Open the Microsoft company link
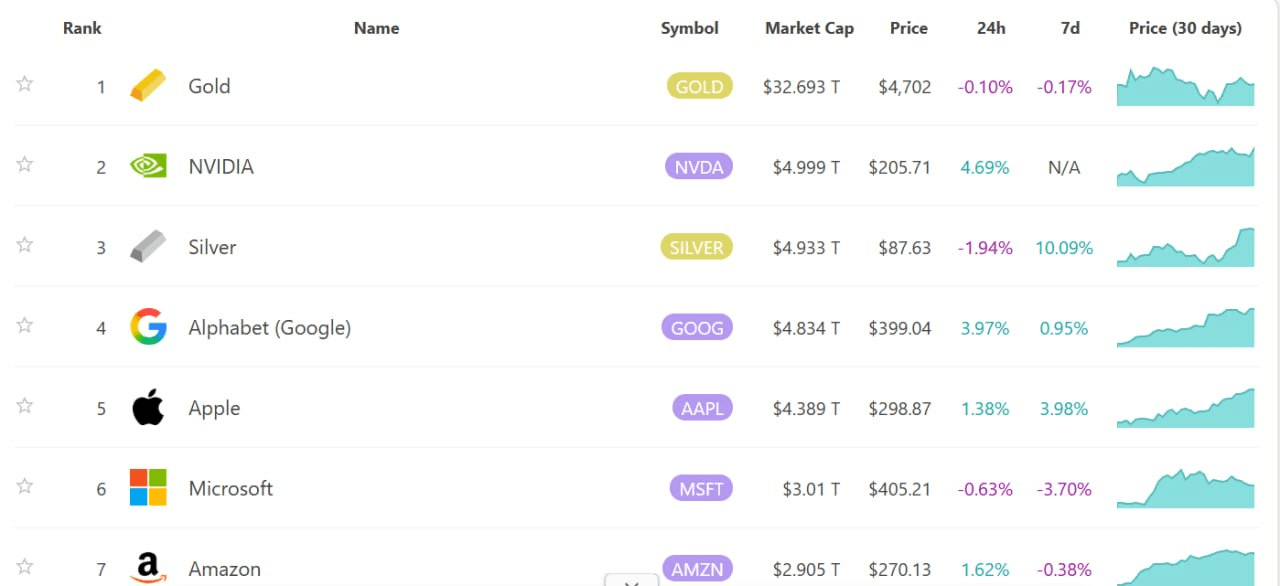 point(231,488)
